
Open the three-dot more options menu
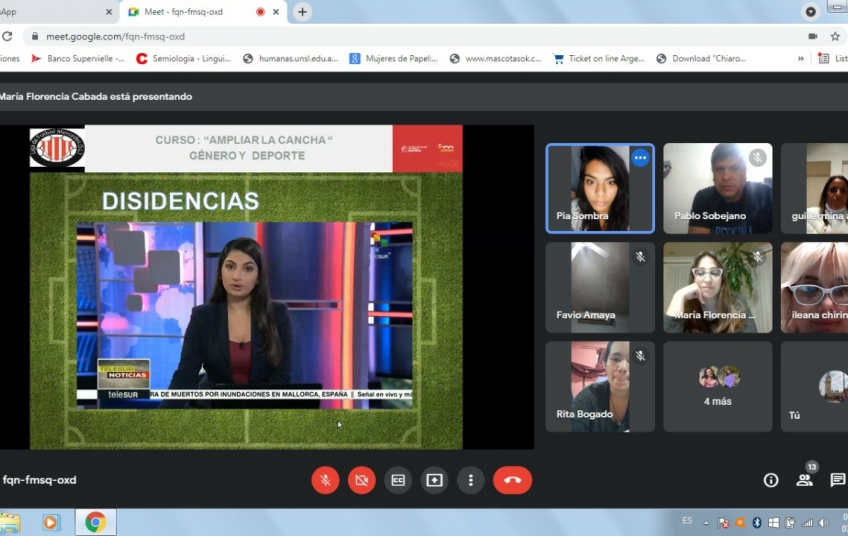point(471,480)
